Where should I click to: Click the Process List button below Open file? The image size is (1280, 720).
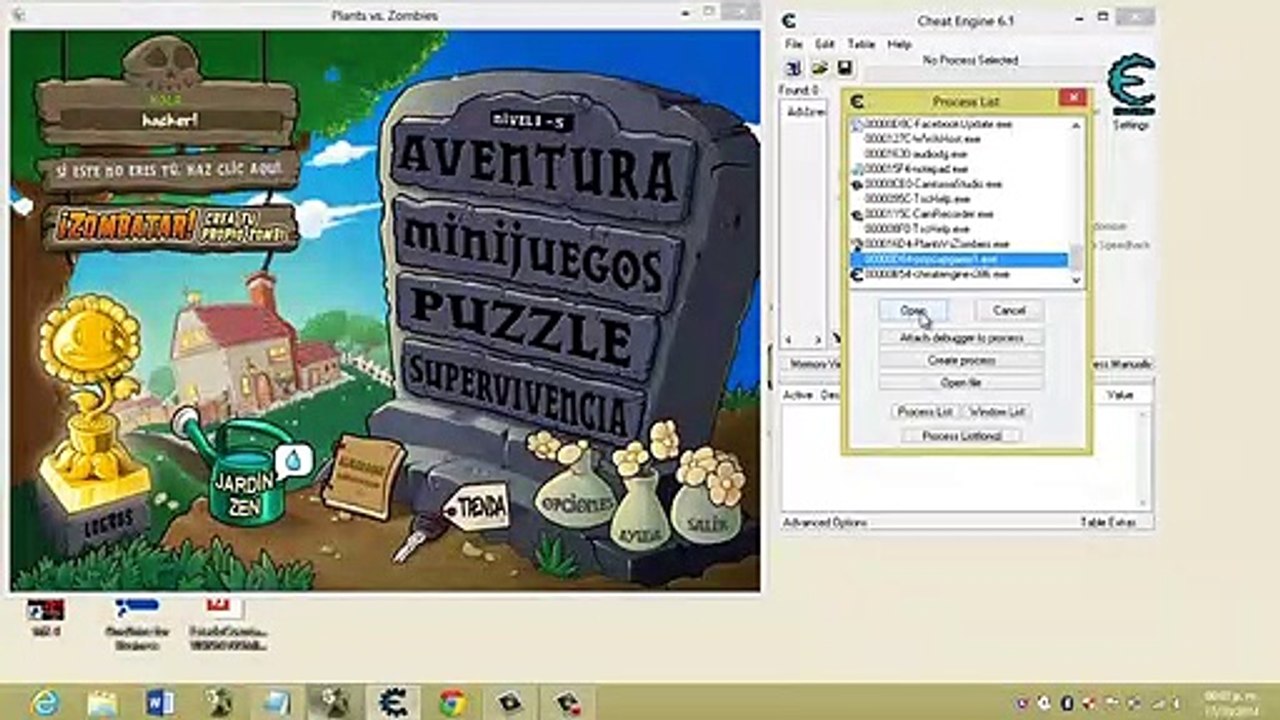click(924, 412)
